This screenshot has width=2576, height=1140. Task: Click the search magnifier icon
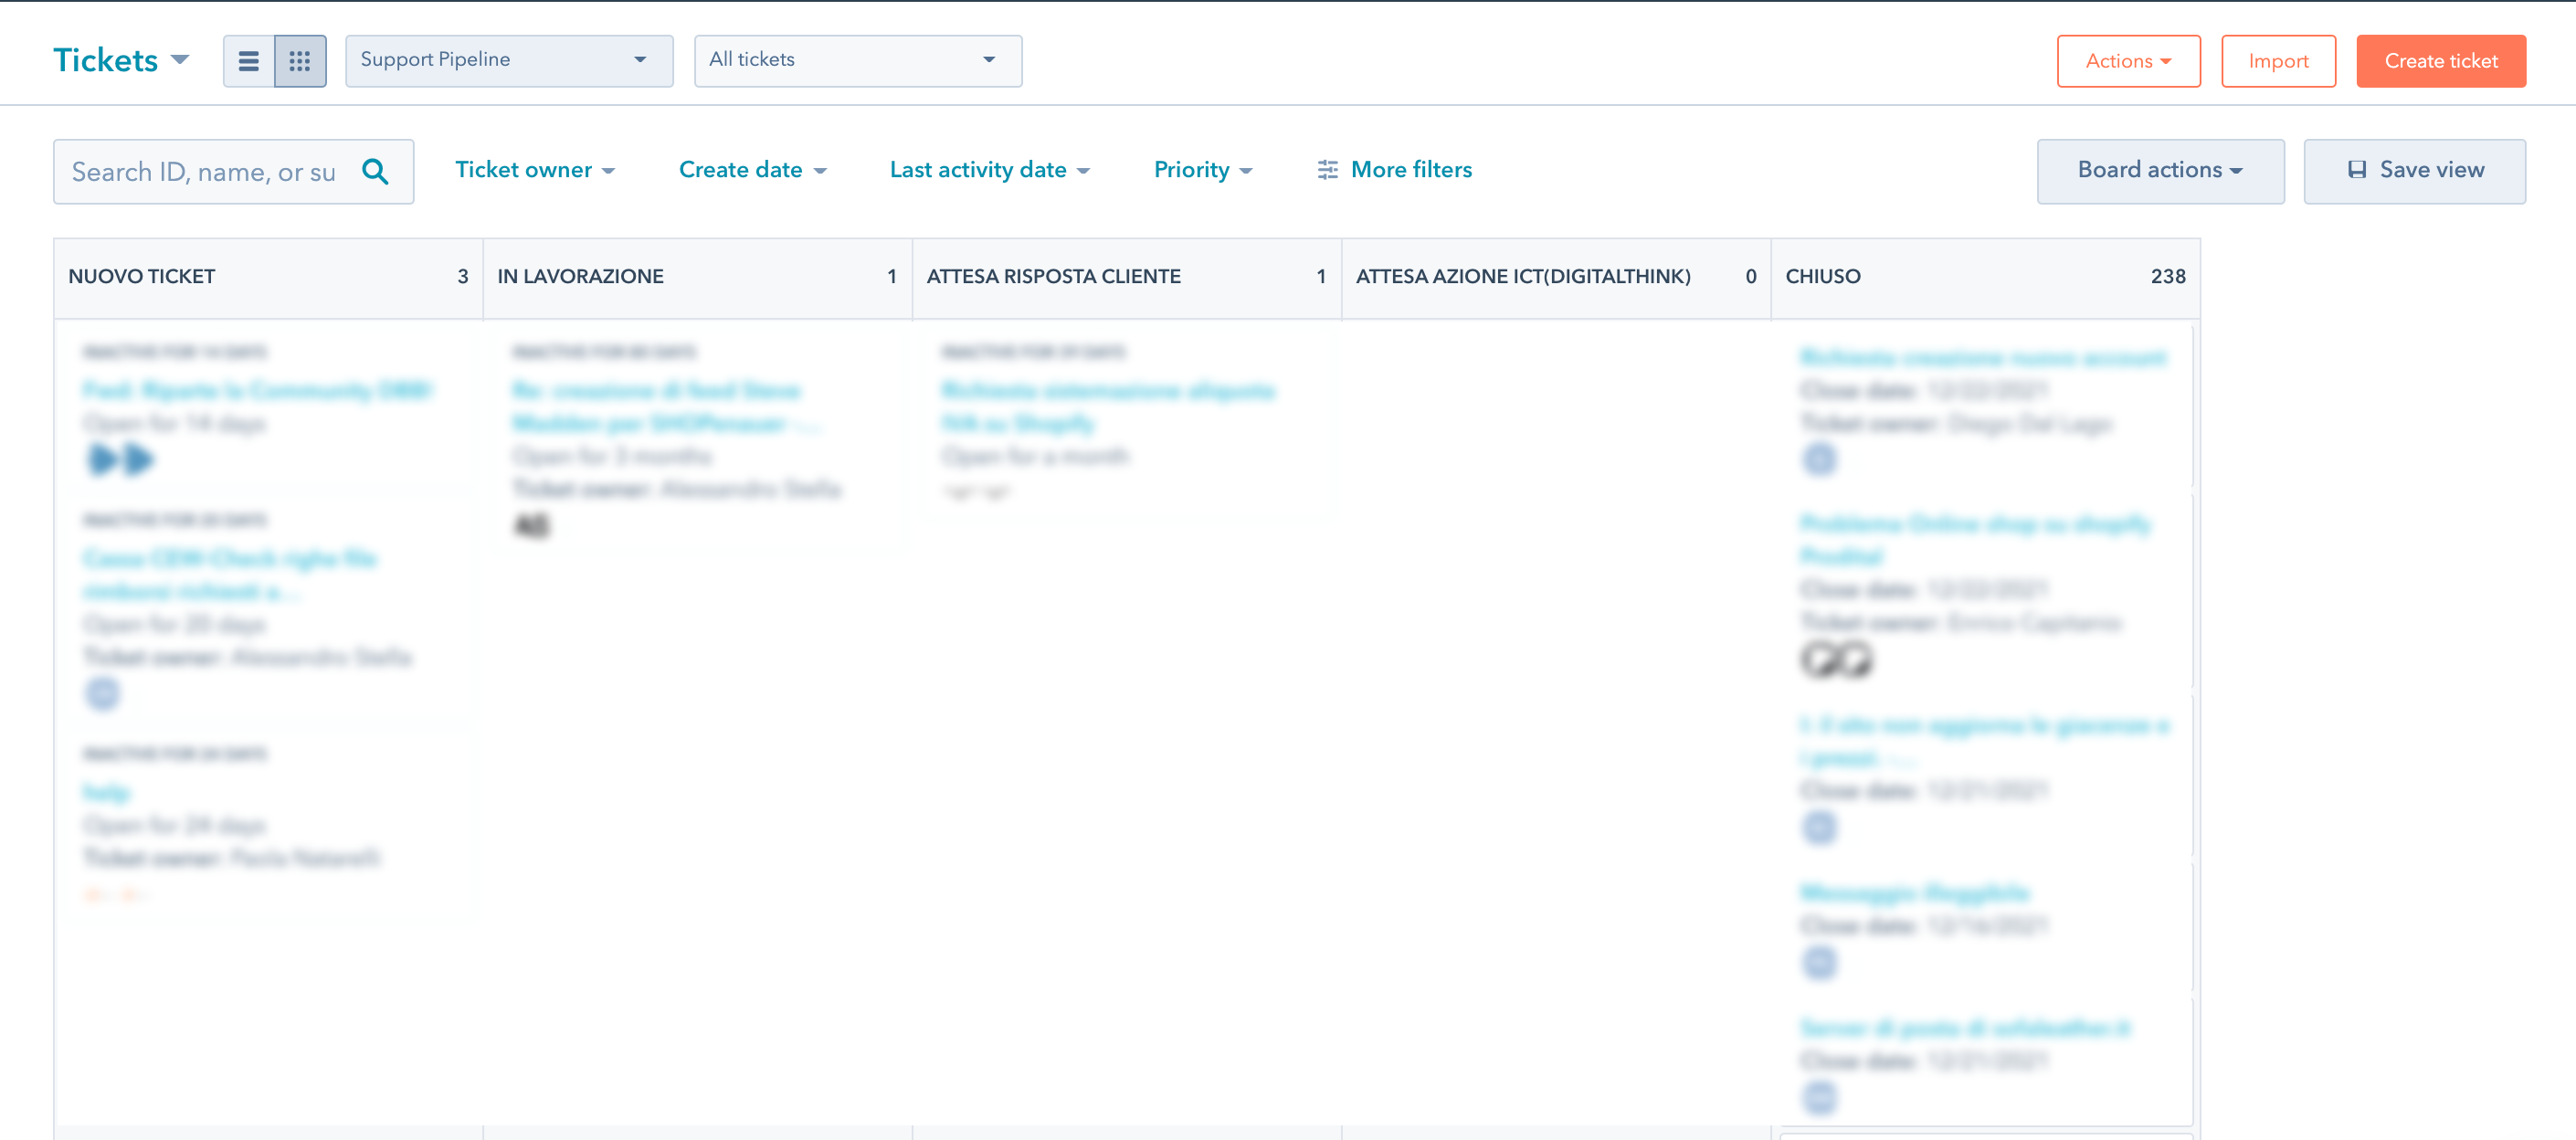(375, 172)
